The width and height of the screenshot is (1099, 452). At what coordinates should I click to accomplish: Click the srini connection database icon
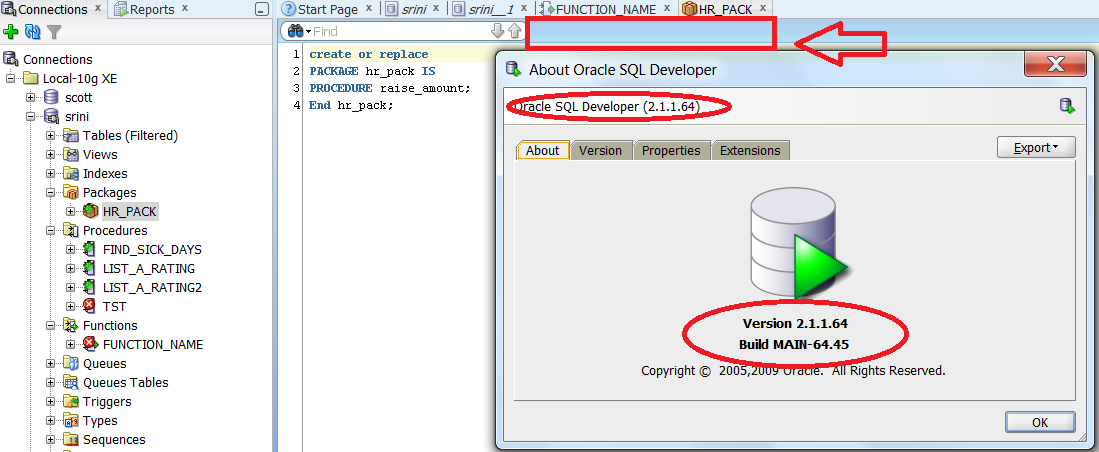(51, 116)
